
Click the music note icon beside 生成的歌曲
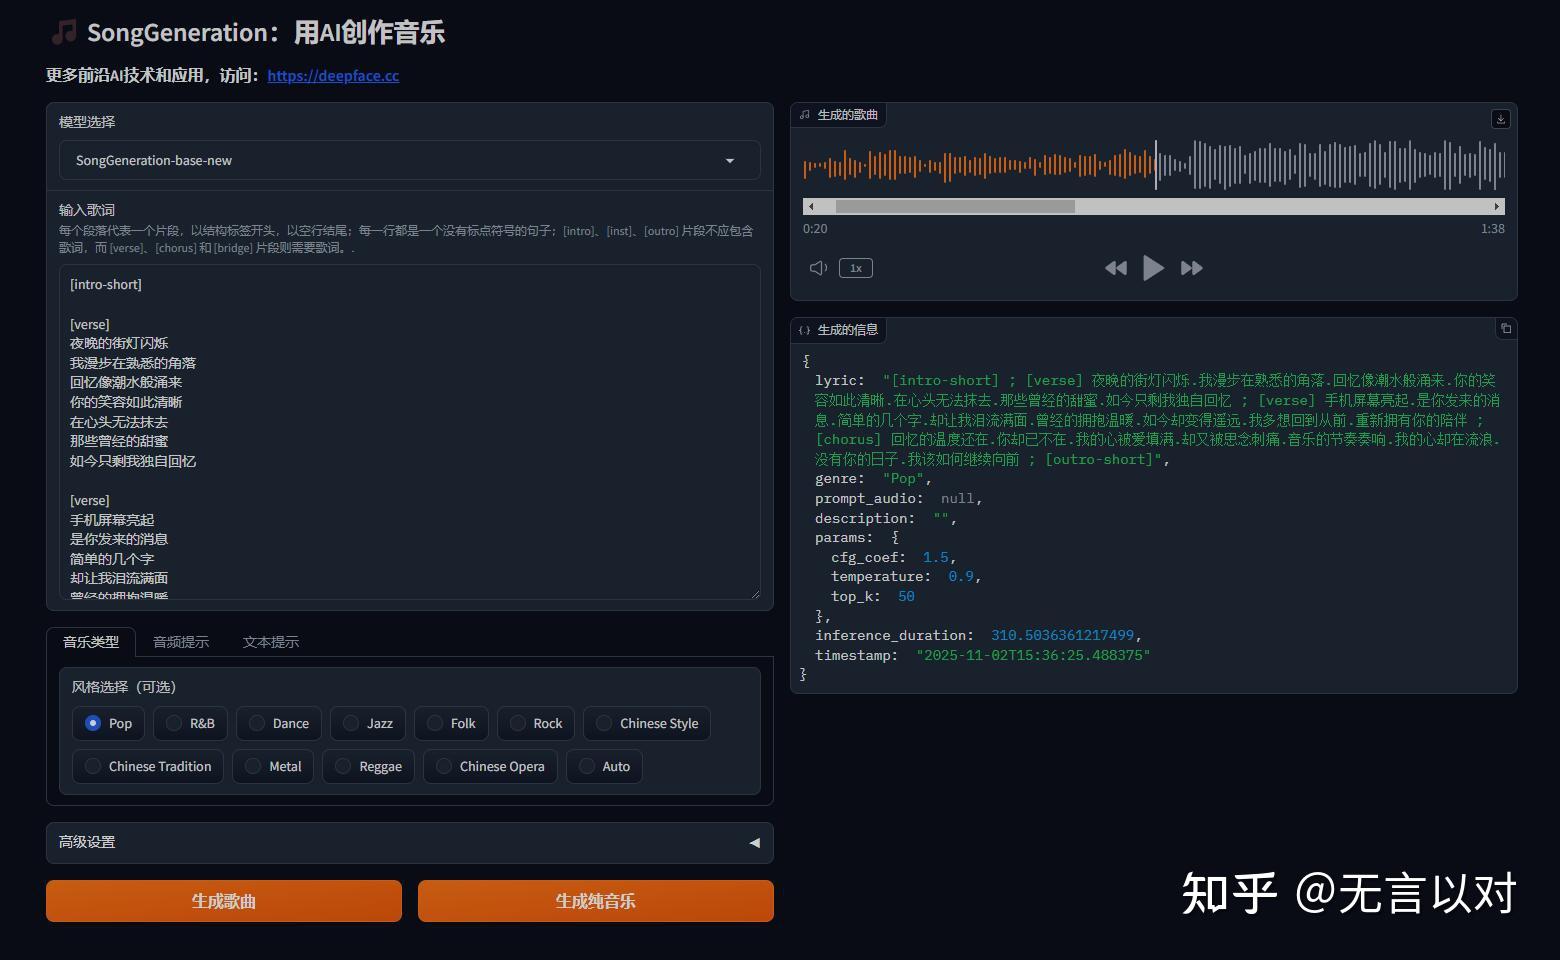point(804,114)
